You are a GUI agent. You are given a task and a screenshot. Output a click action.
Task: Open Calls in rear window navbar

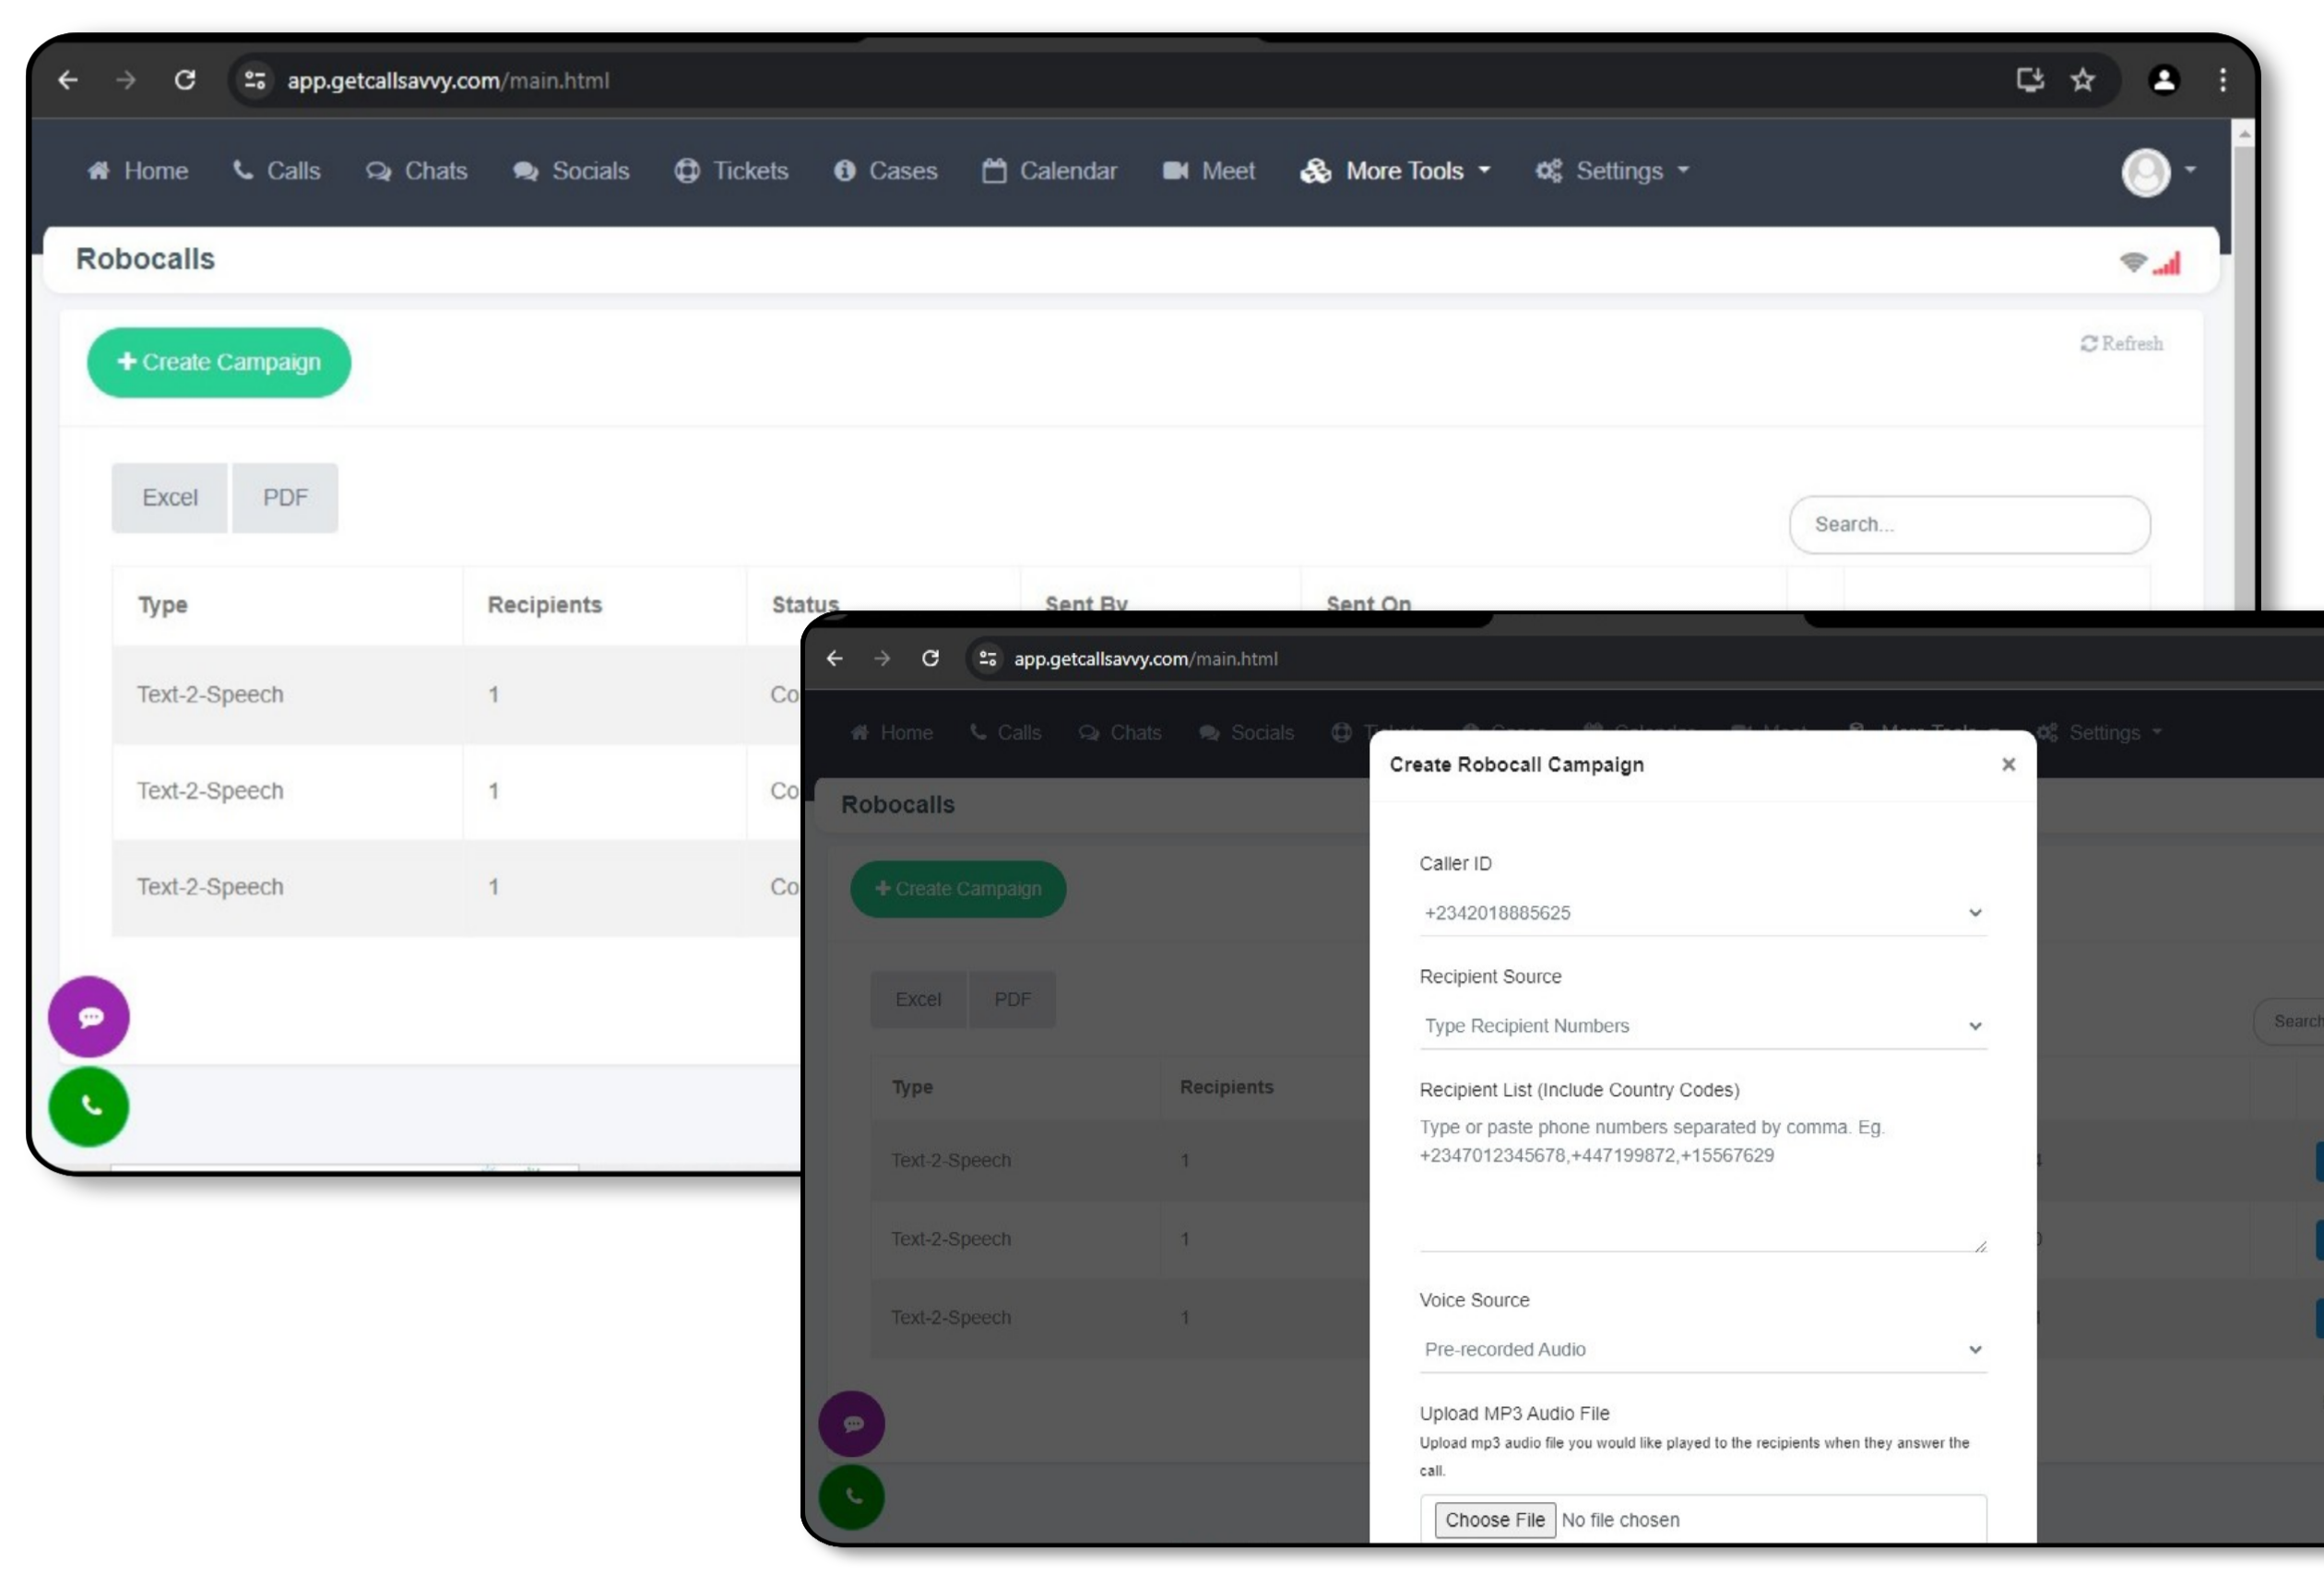point(277,171)
